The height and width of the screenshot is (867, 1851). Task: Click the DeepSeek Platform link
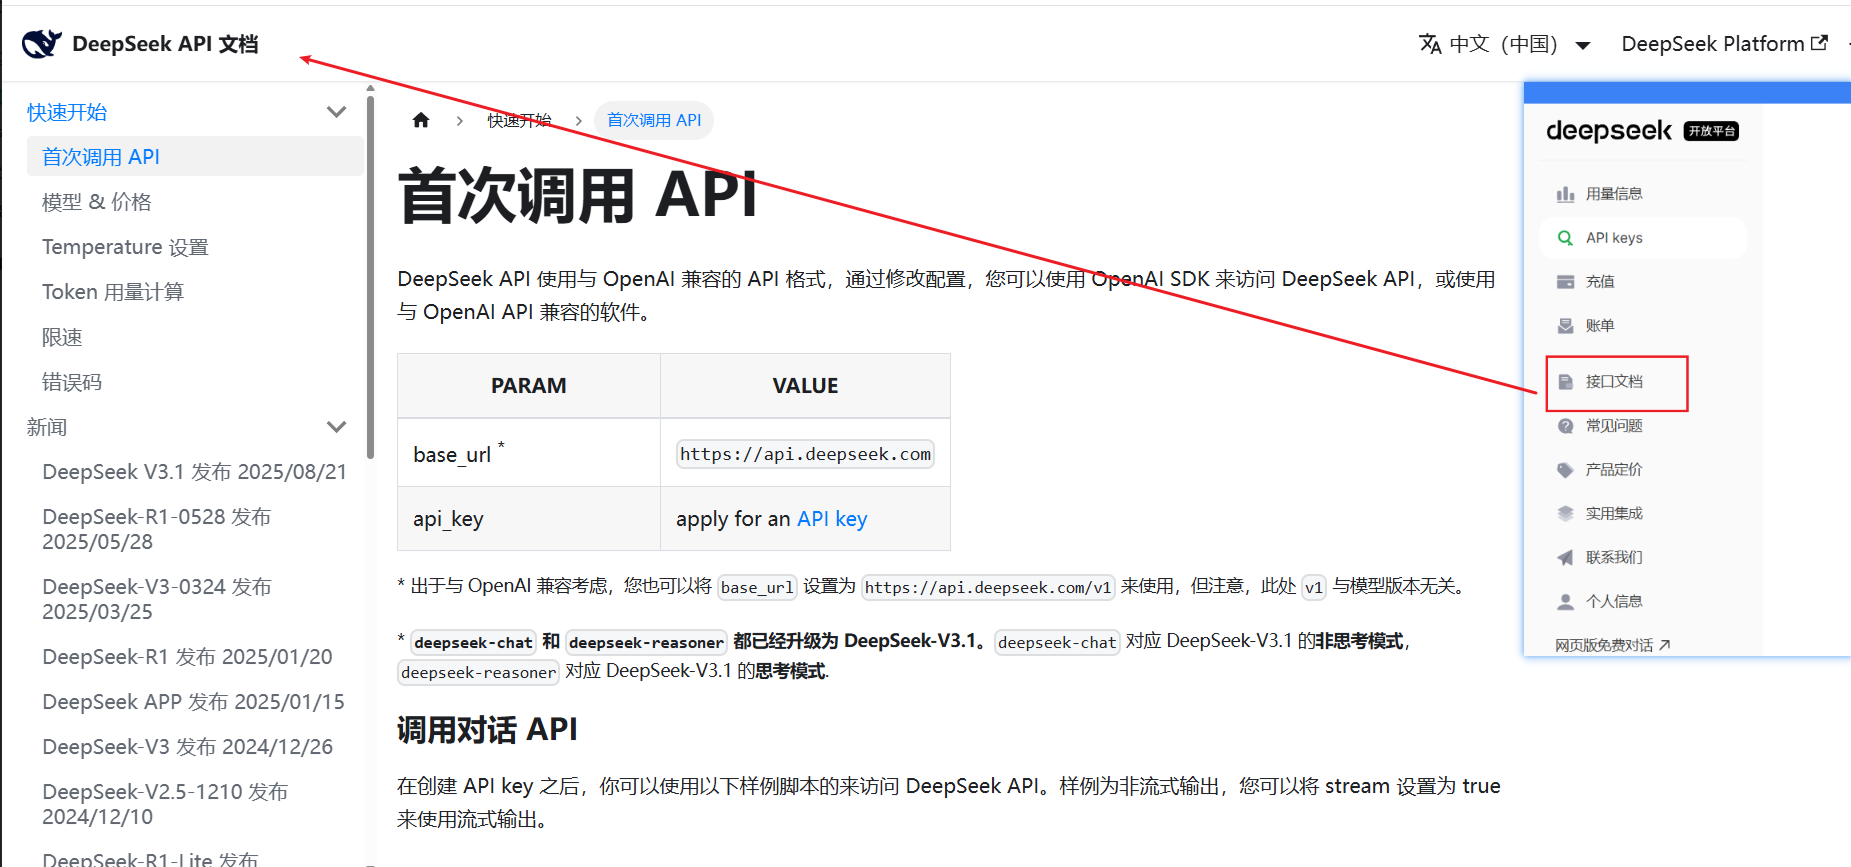click(x=1724, y=44)
